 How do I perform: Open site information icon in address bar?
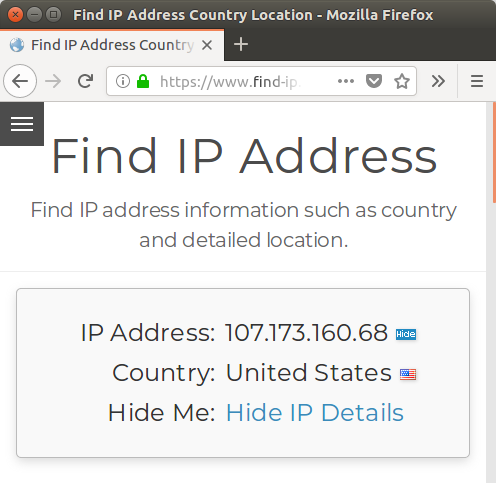click(x=123, y=81)
